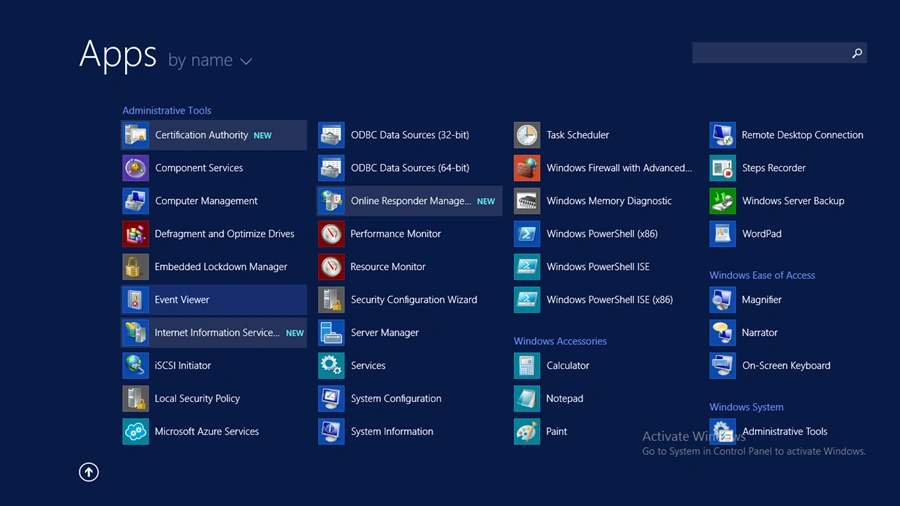Open the Paint palette icon
Screen dimensions: 900x506
[x=527, y=431]
